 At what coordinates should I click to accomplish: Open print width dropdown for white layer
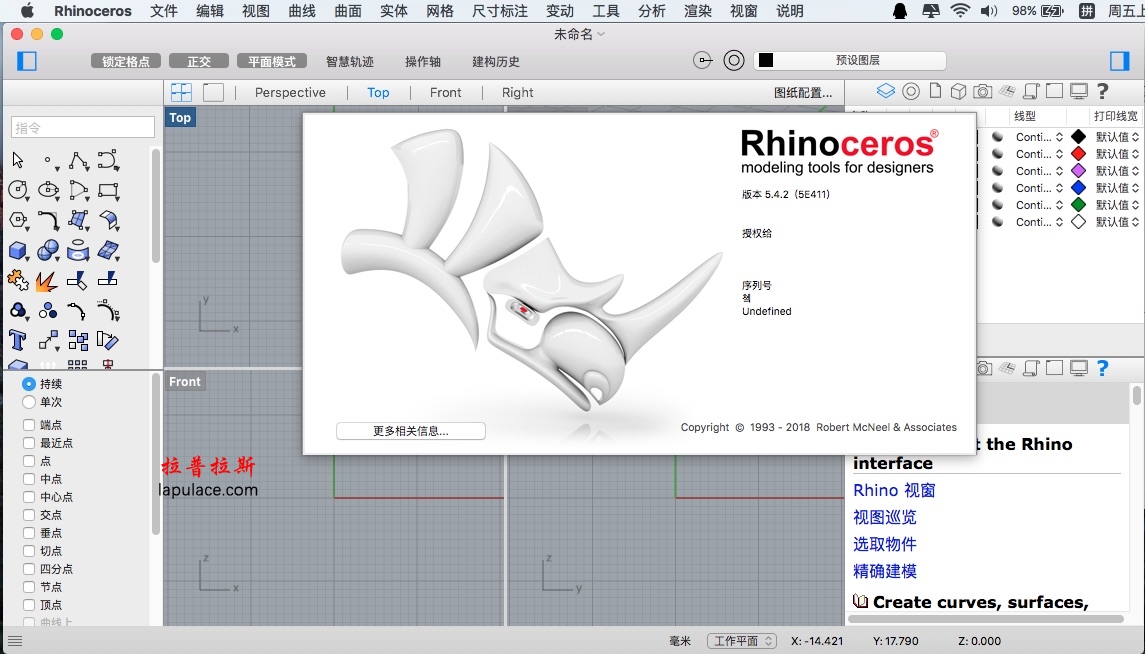(x=1117, y=222)
